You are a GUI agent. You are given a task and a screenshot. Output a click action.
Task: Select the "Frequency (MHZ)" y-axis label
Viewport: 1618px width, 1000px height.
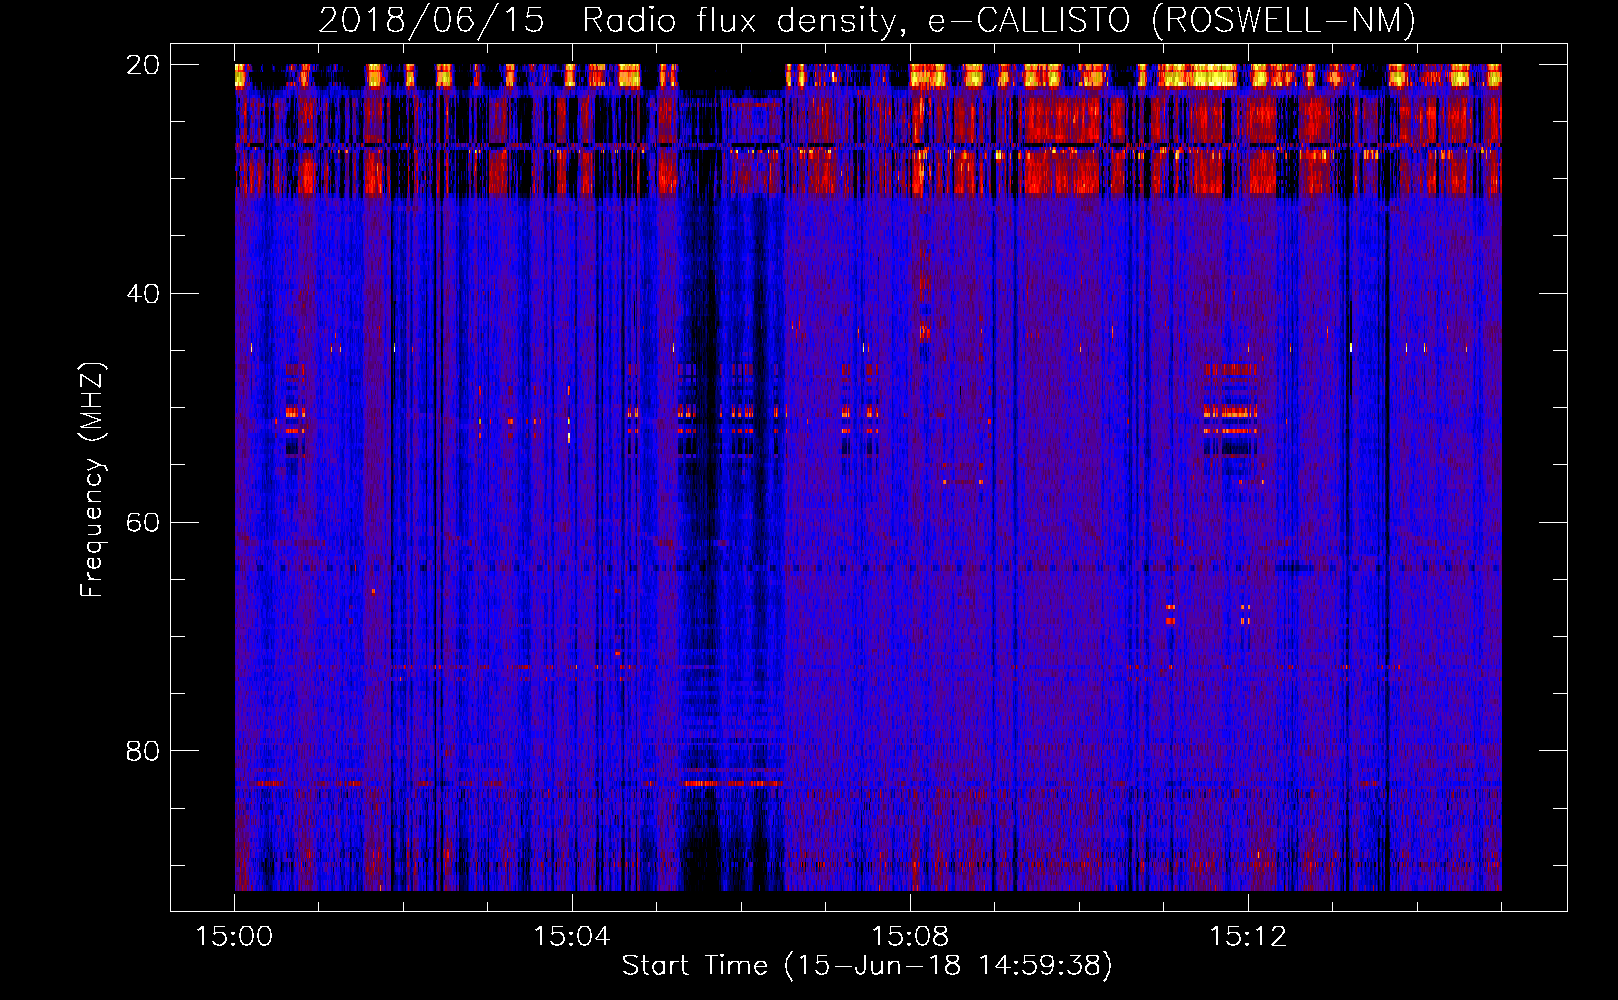coord(92,479)
